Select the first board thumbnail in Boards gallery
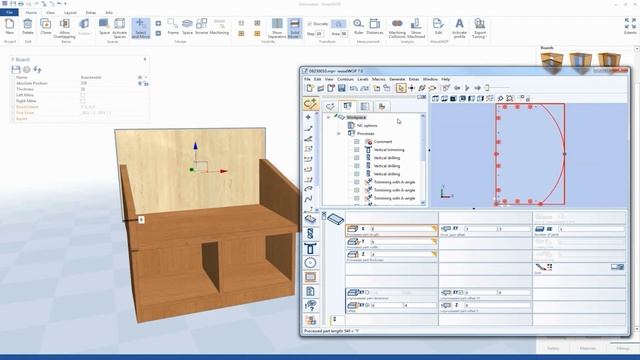This screenshot has height=360, width=640. click(552, 62)
